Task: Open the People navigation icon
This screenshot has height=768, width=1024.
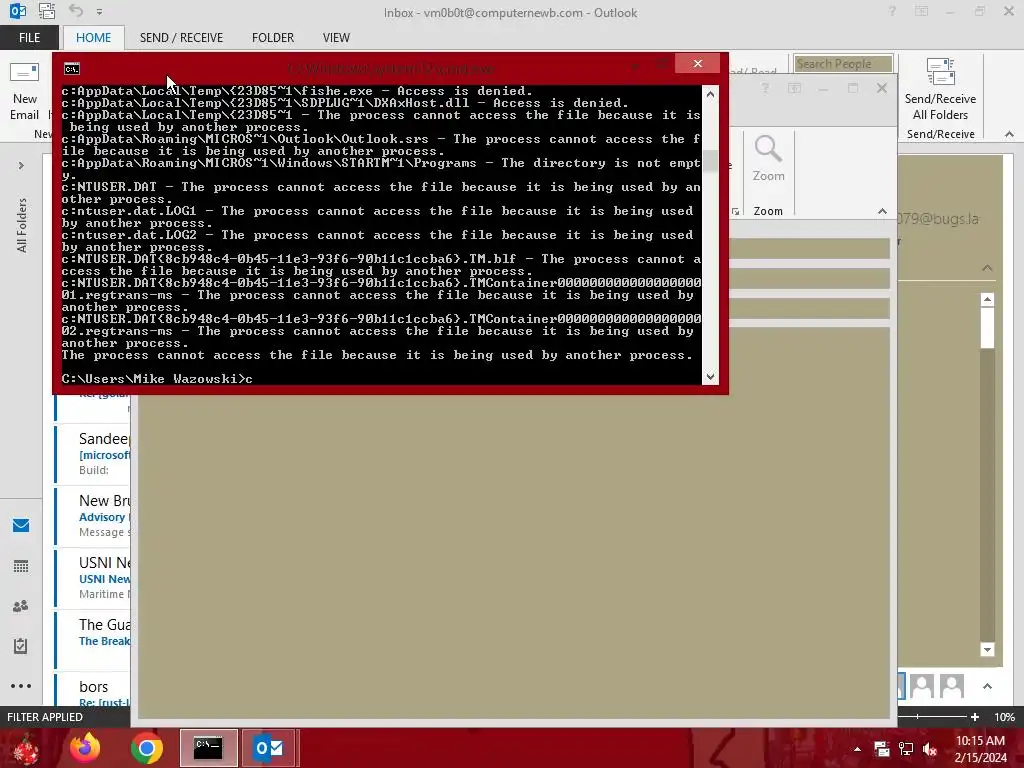Action: coord(21,606)
